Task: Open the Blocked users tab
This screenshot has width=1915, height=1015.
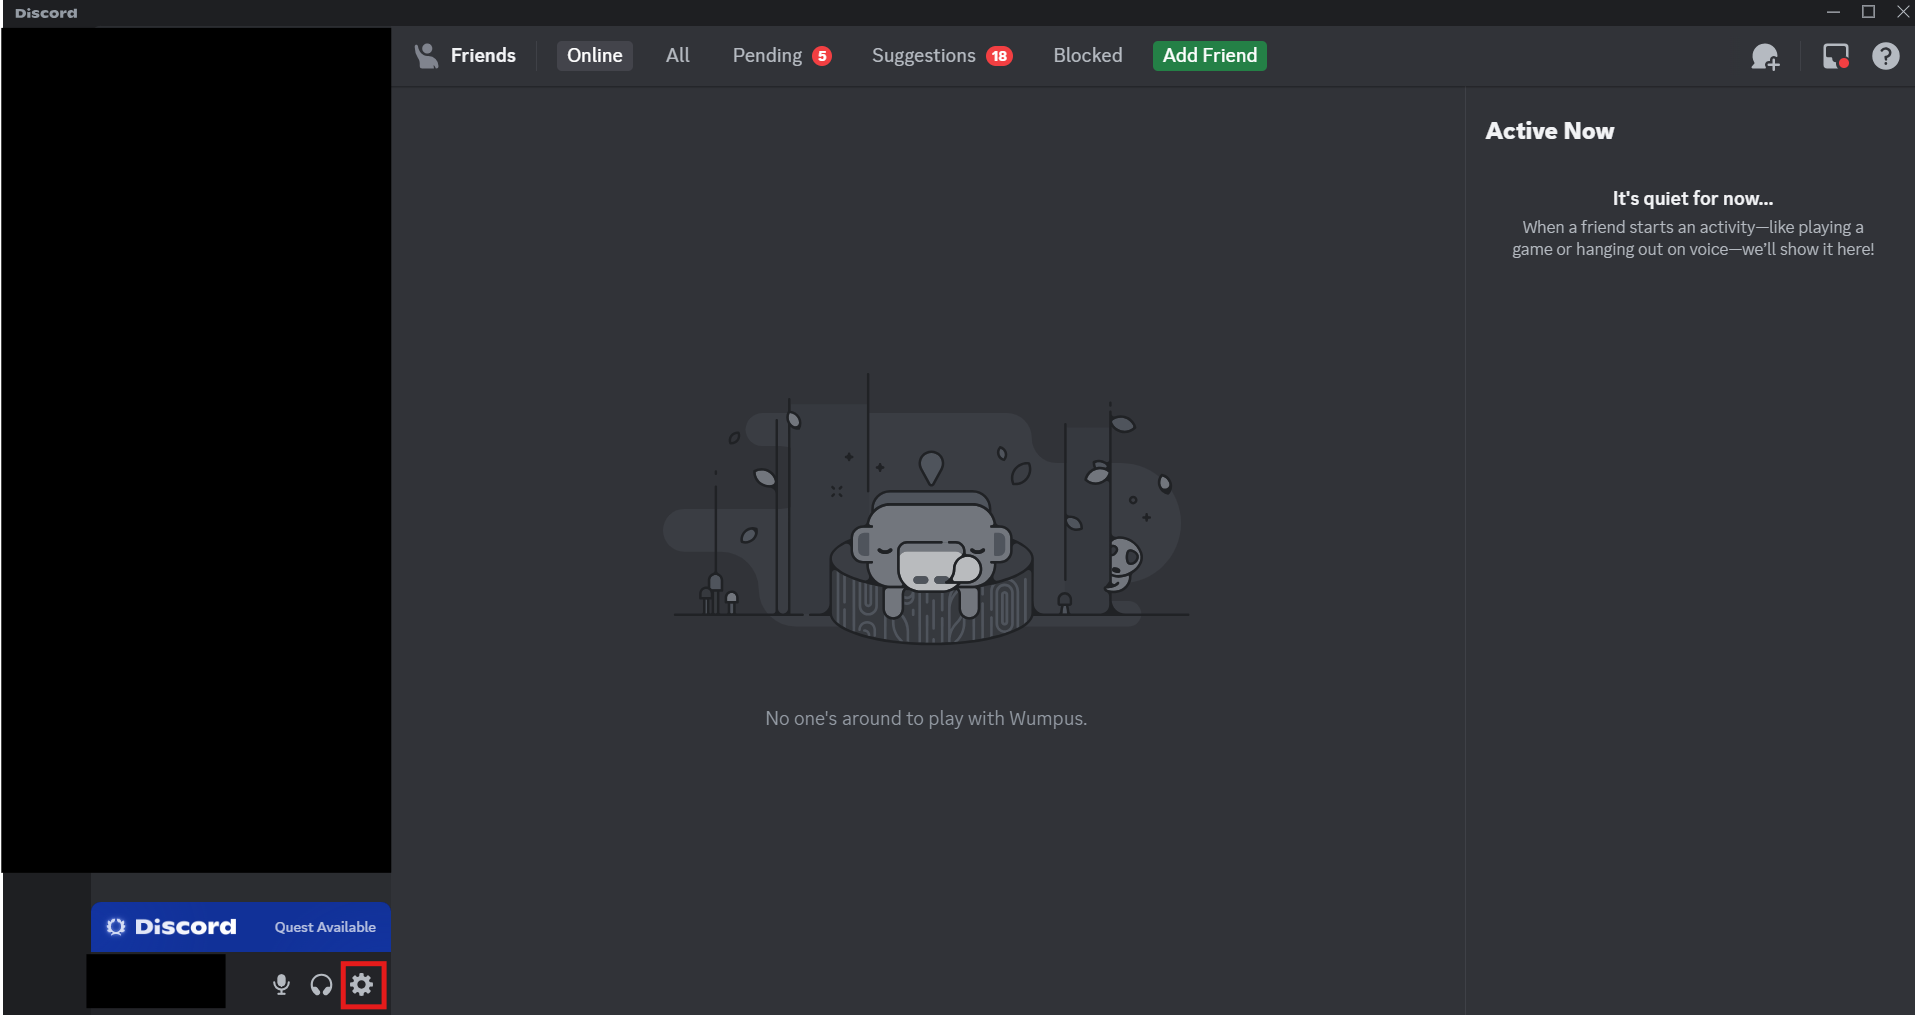Action: [1087, 56]
